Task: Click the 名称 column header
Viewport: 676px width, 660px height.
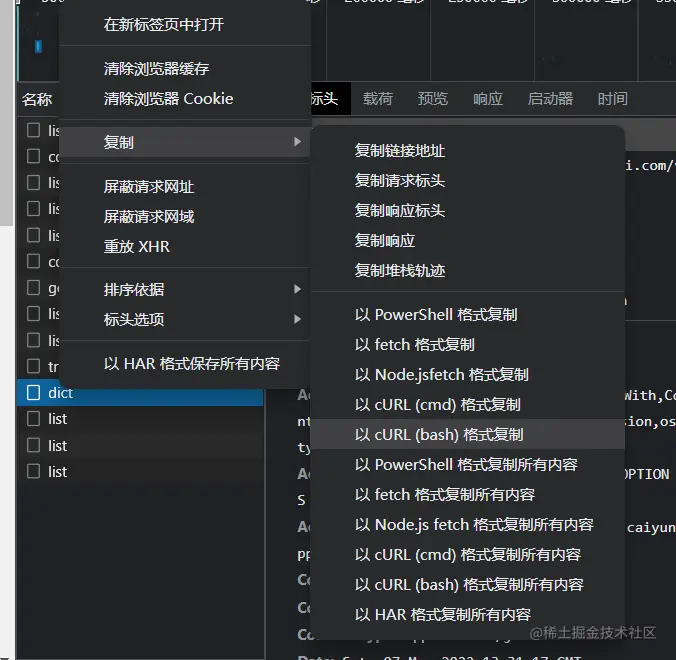Action: (x=37, y=100)
